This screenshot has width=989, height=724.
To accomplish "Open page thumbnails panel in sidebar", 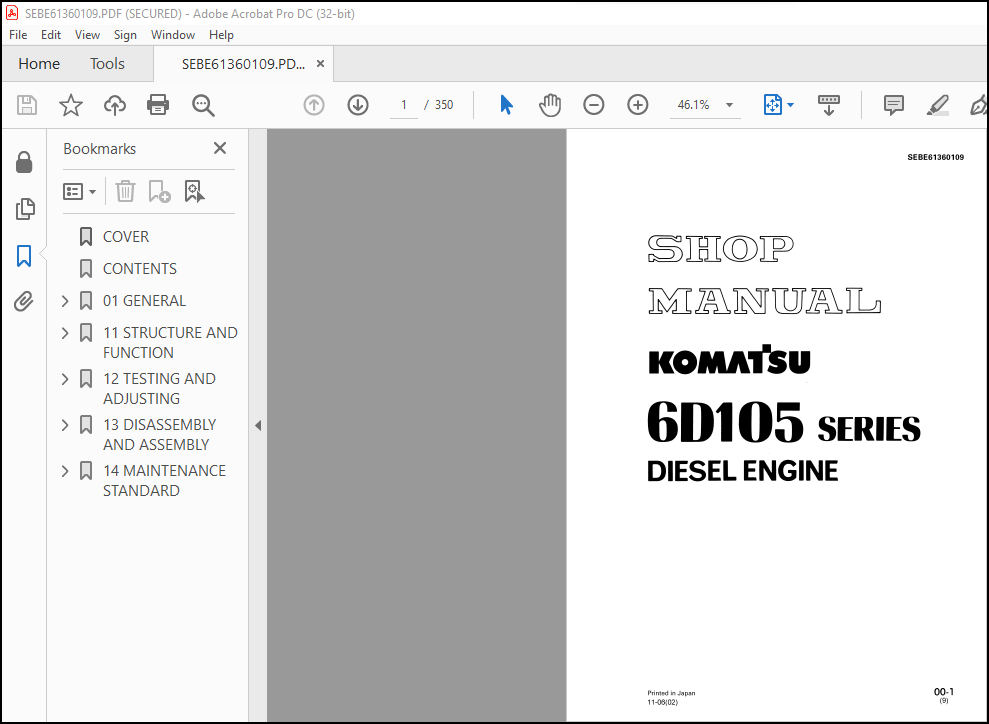I will 25,209.
